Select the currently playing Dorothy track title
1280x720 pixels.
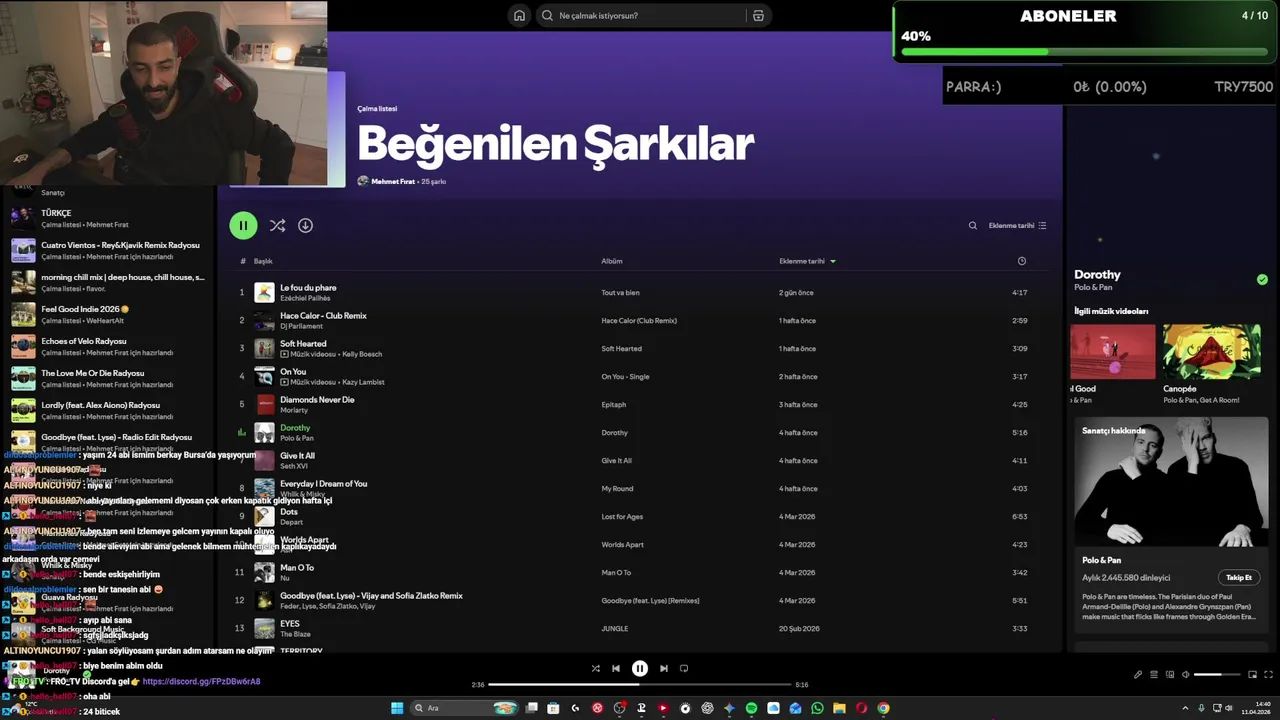click(x=295, y=428)
